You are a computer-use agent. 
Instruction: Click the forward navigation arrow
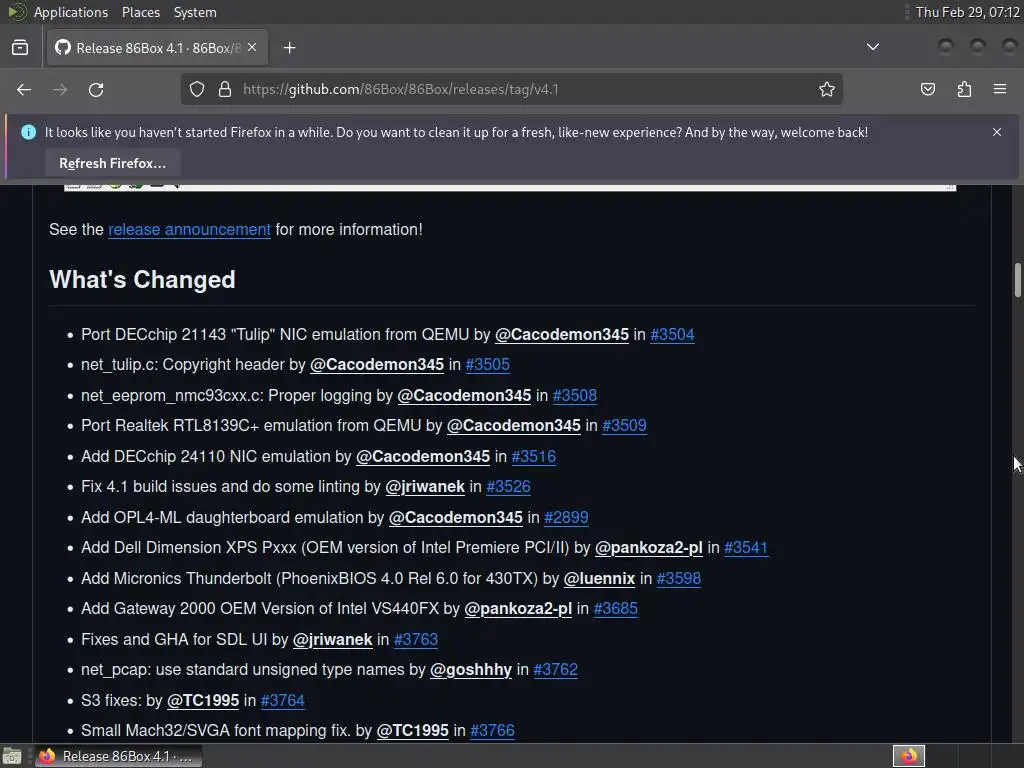pyautogui.click(x=60, y=89)
